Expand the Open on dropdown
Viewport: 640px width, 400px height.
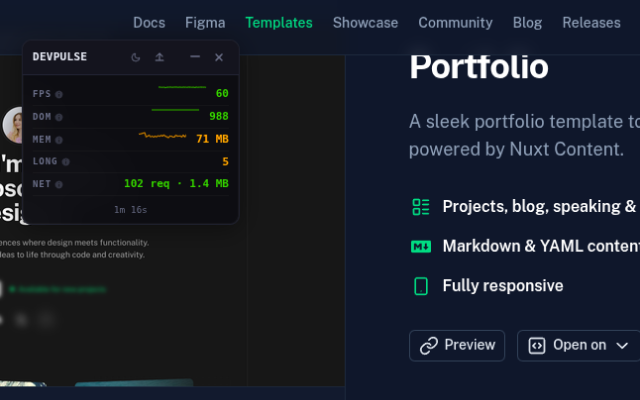578,345
